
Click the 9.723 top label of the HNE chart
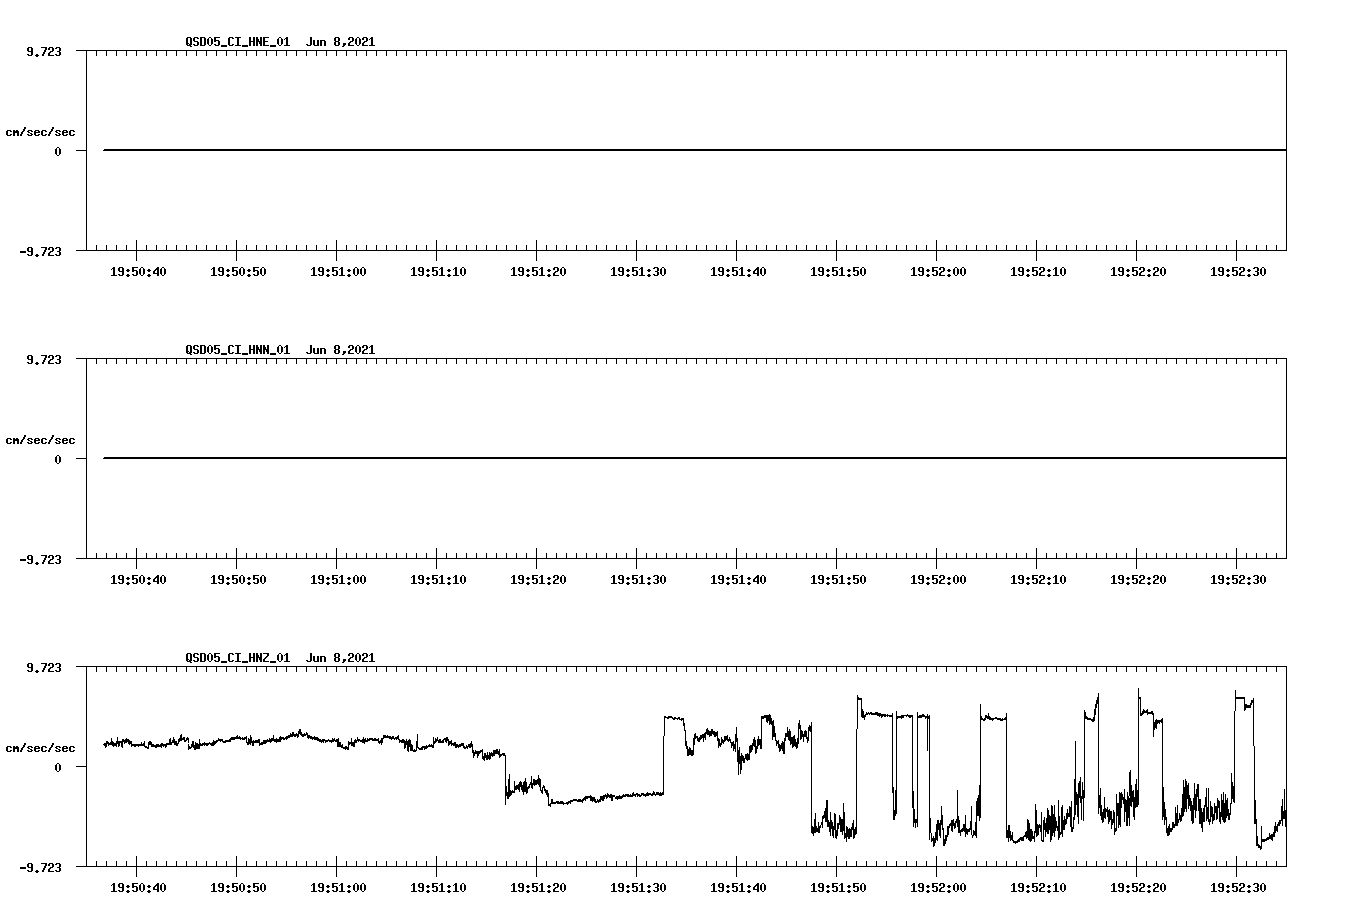pos(43,51)
